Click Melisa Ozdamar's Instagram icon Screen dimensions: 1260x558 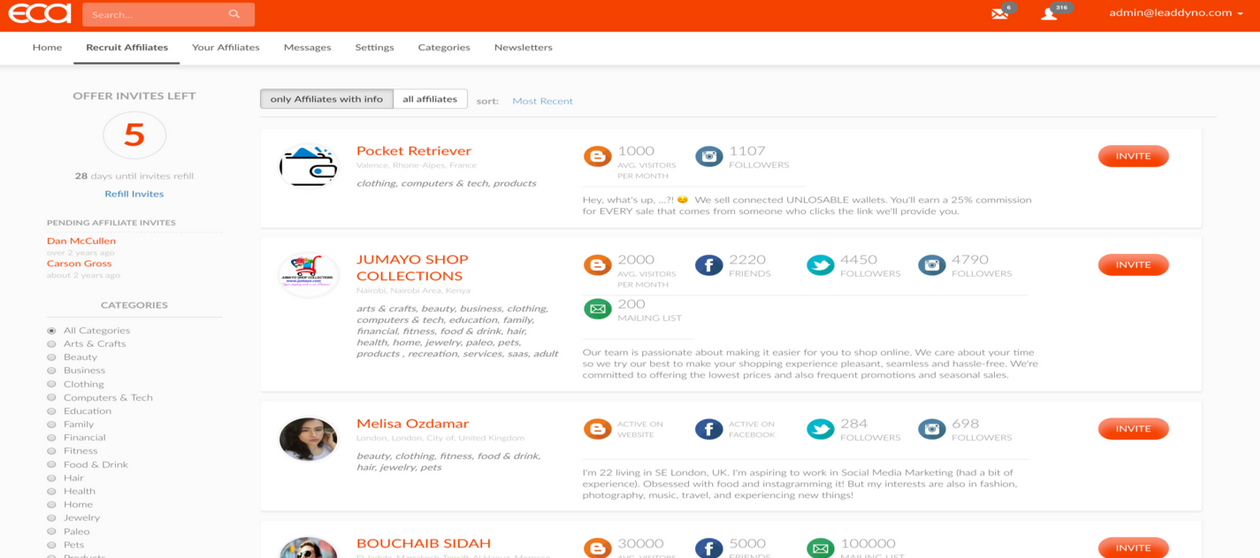click(932, 429)
